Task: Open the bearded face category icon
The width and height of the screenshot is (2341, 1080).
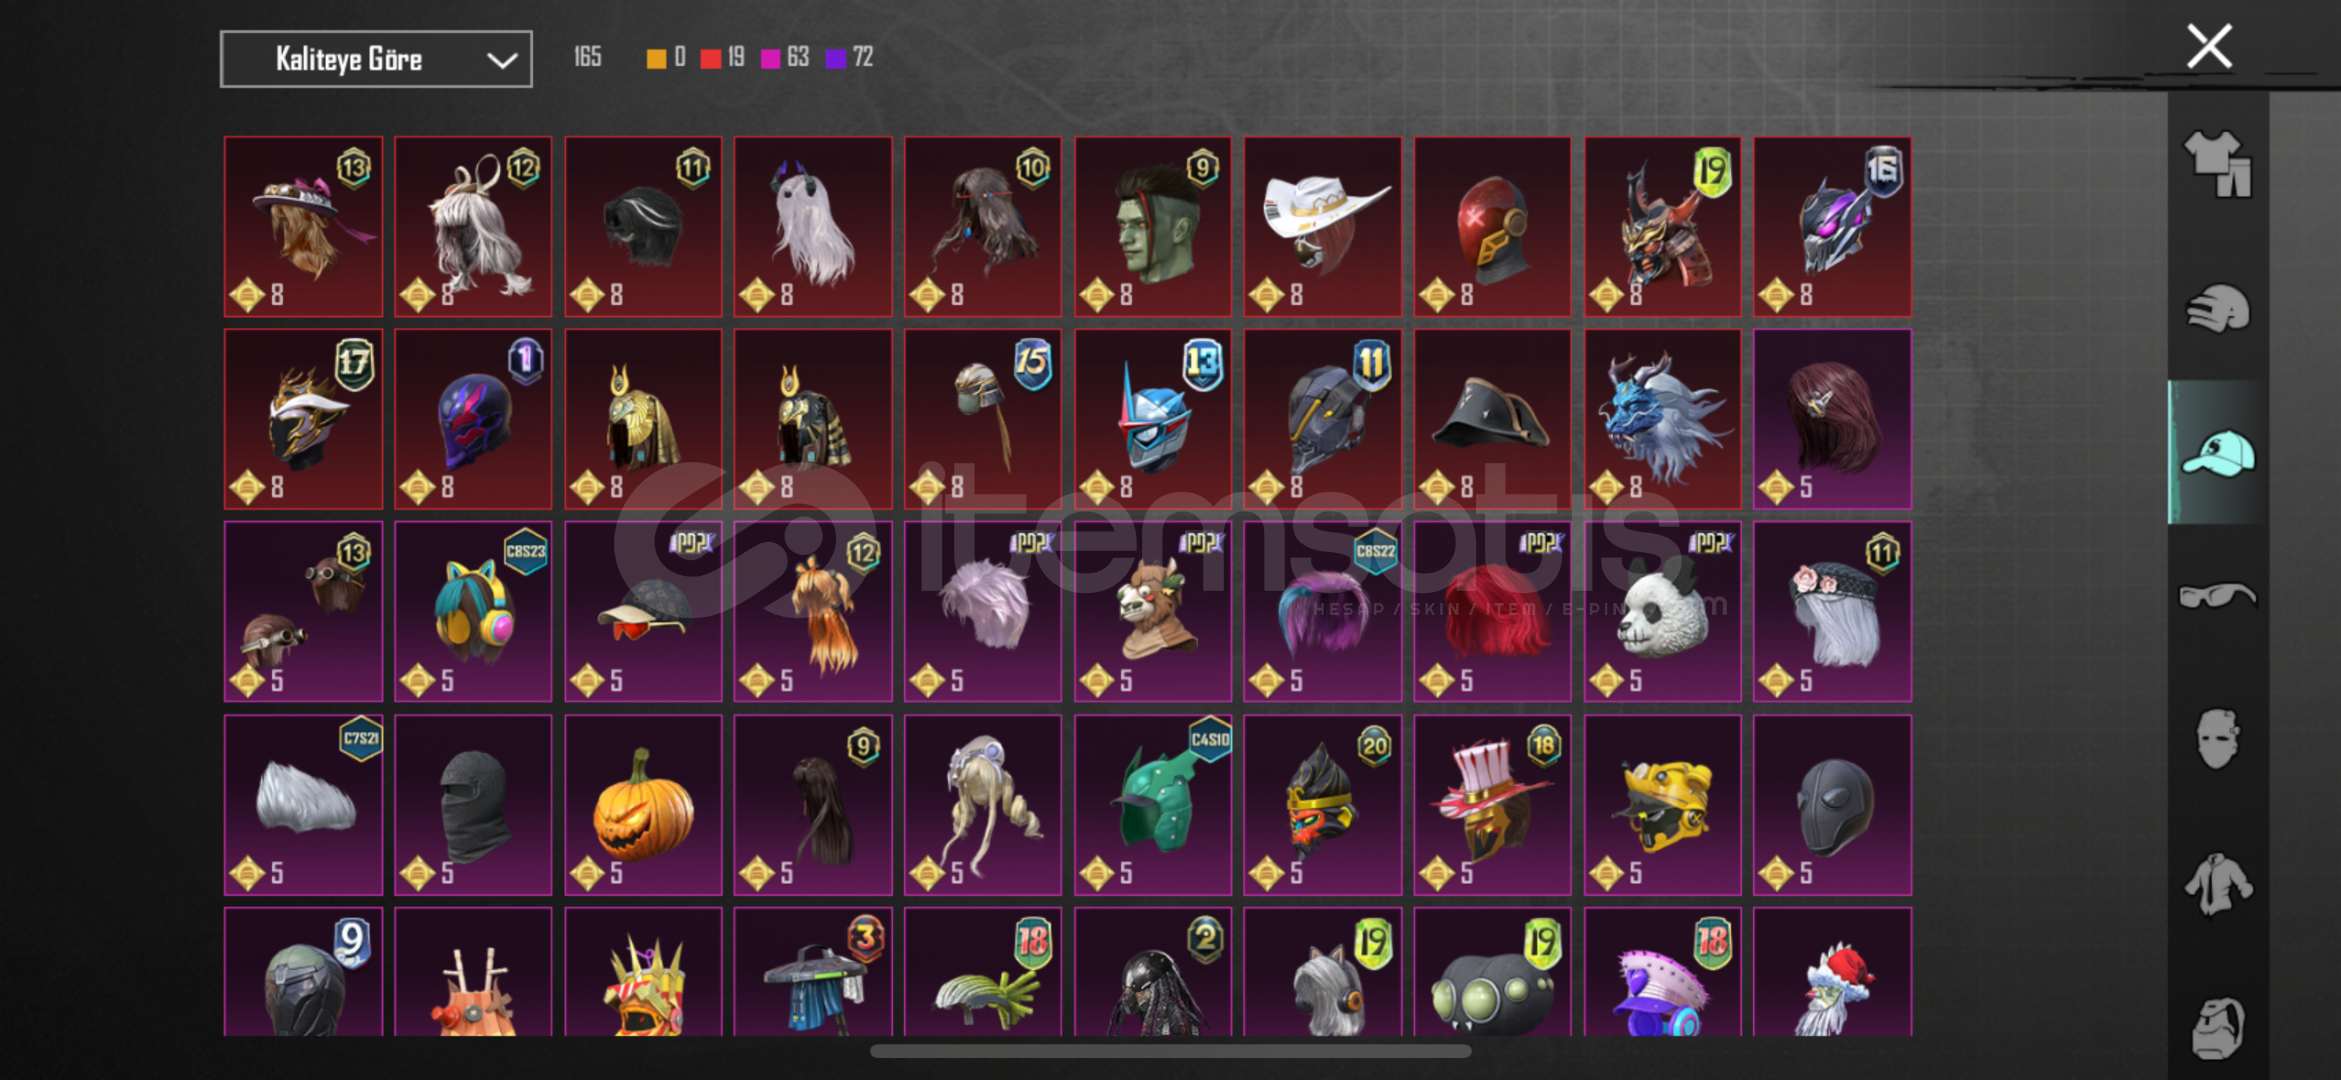Action: pyautogui.click(x=2217, y=1027)
